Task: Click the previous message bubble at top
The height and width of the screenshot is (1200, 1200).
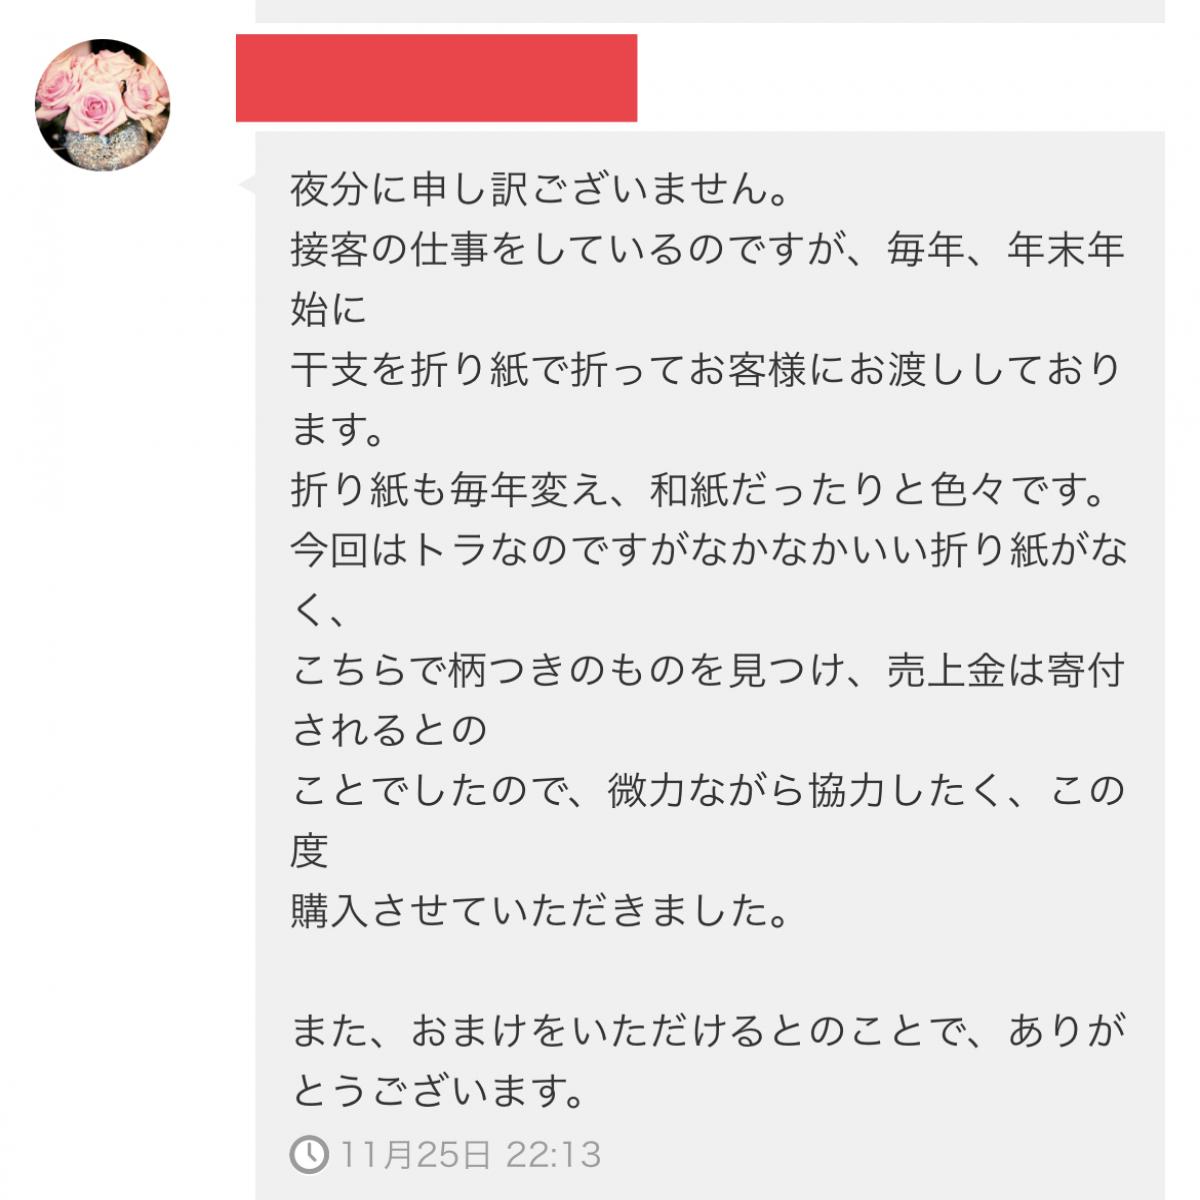Action: [710, 11]
